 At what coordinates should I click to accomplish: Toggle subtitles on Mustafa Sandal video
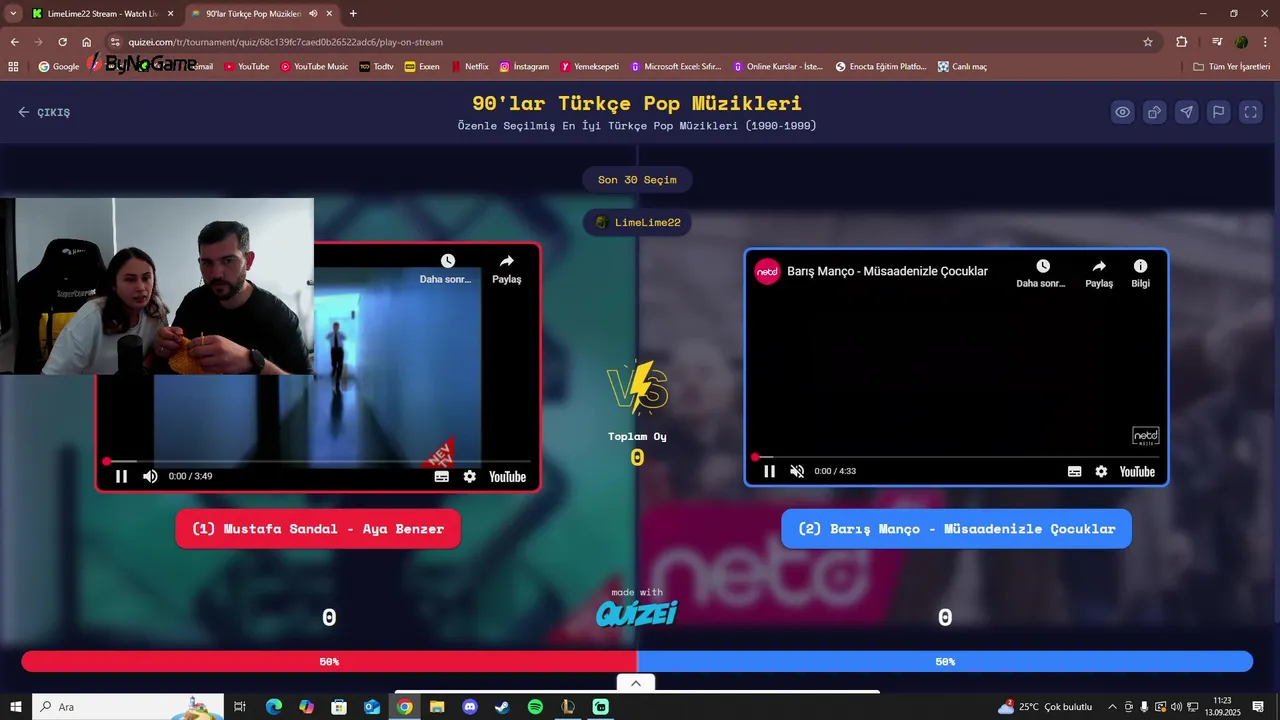(441, 476)
